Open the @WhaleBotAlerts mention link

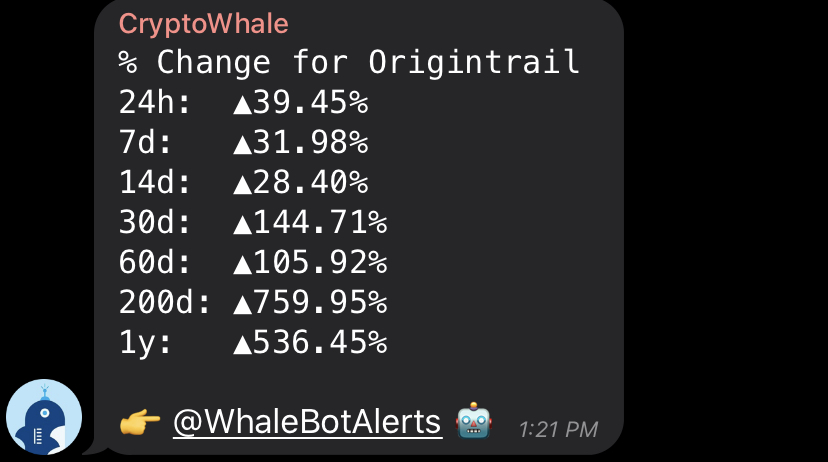[307, 422]
